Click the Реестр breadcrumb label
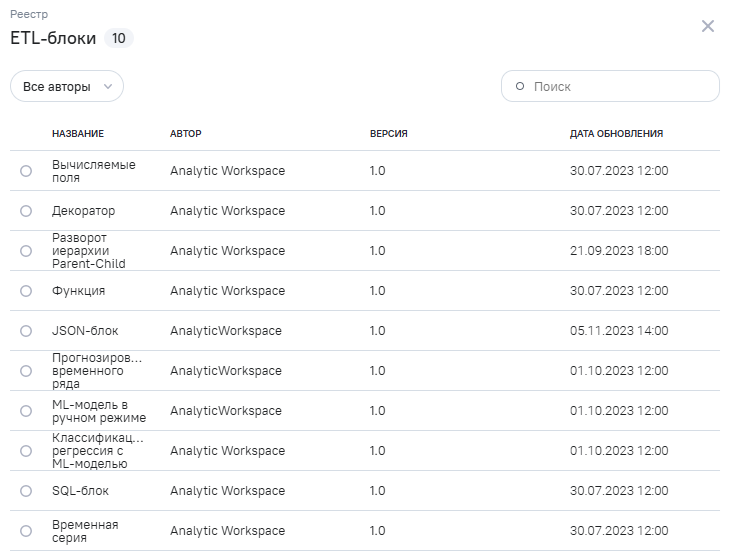 [29, 15]
